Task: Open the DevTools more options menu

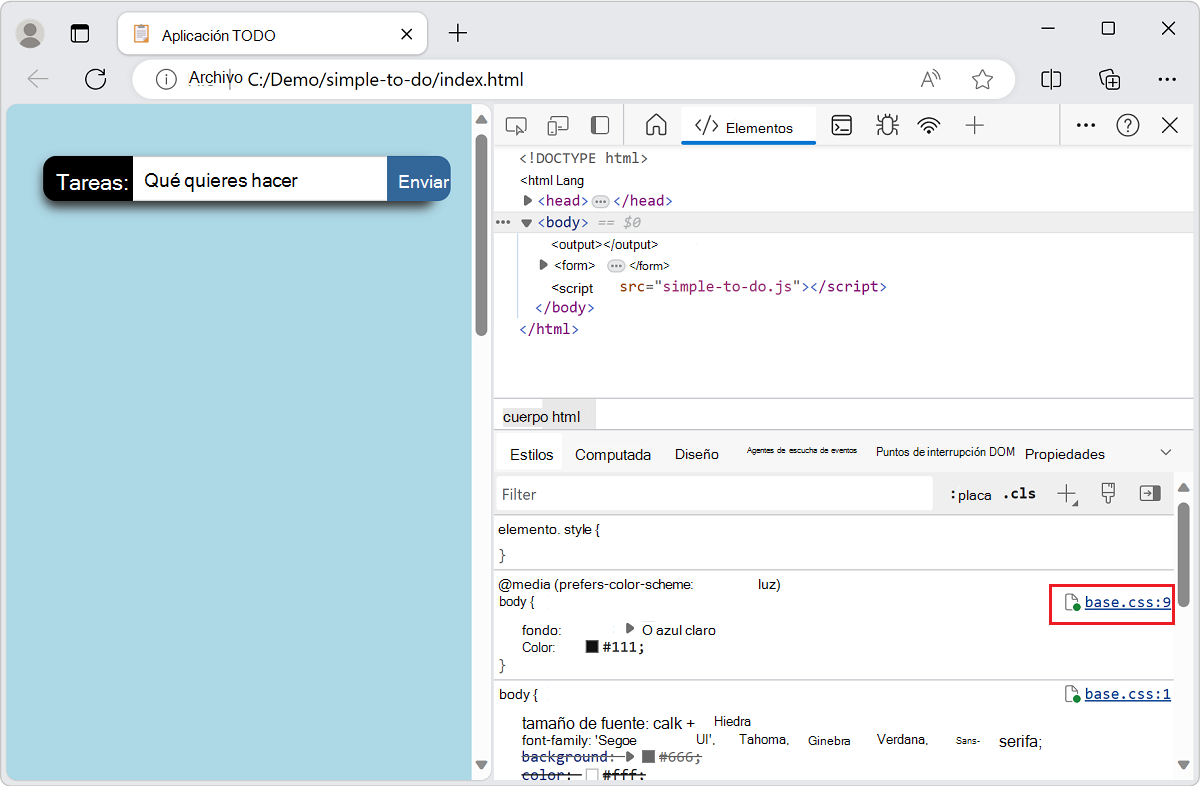Action: click(1086, 125)
